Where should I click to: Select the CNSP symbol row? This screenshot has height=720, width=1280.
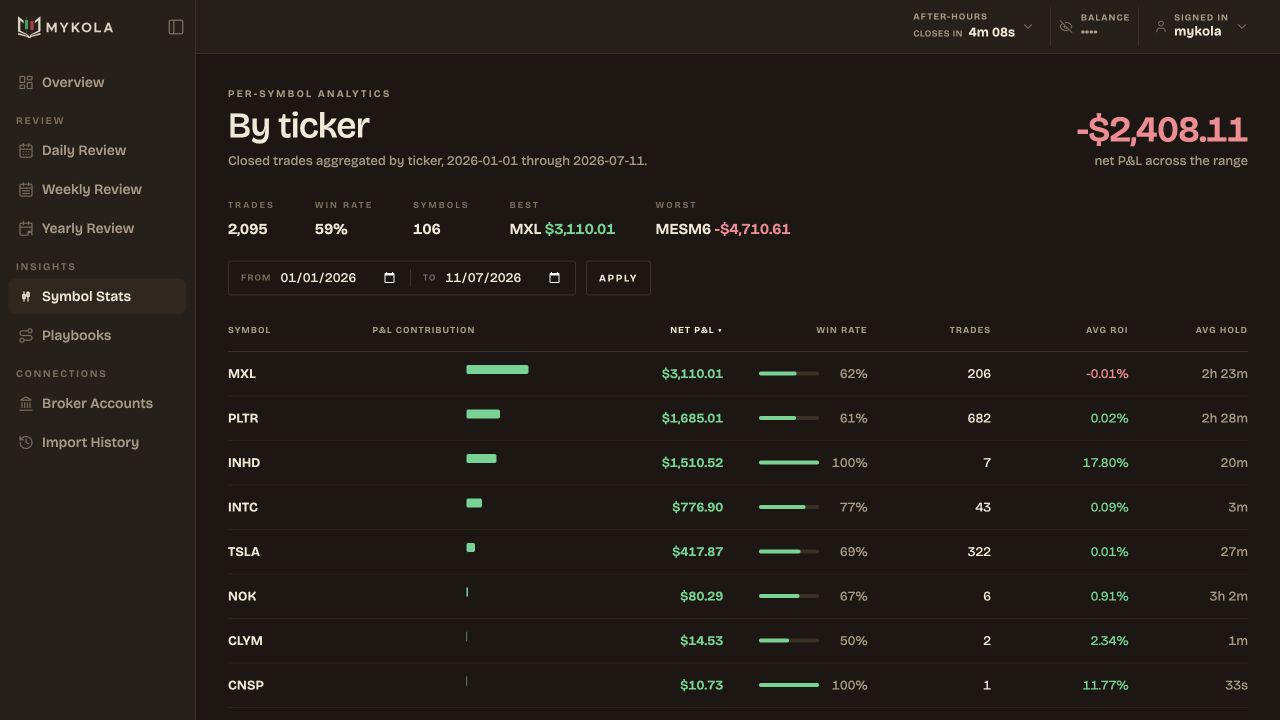[738, 685]
